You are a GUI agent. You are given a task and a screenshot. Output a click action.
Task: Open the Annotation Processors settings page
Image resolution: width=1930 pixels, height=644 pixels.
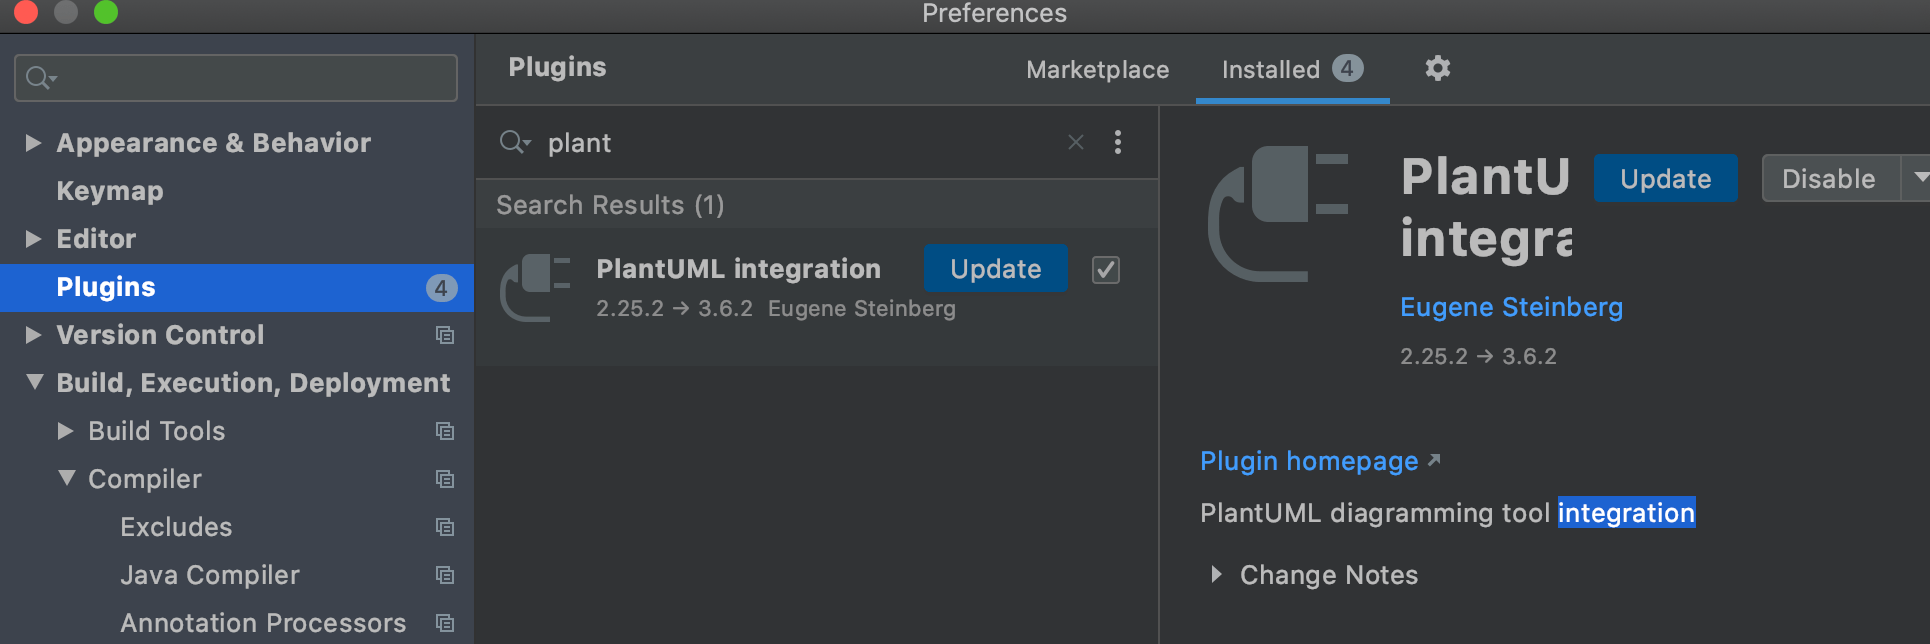click(x=263, y=623)
